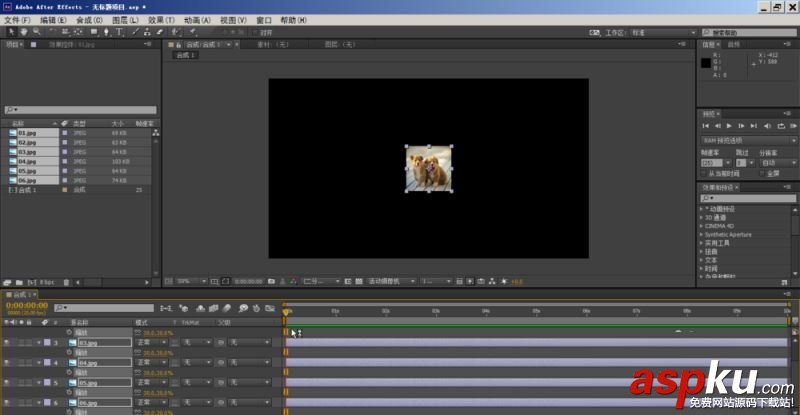The width and height of the screenshot is (800, 415).
Task: Select the Puppet Pin tool
Action: click(193, 32)
